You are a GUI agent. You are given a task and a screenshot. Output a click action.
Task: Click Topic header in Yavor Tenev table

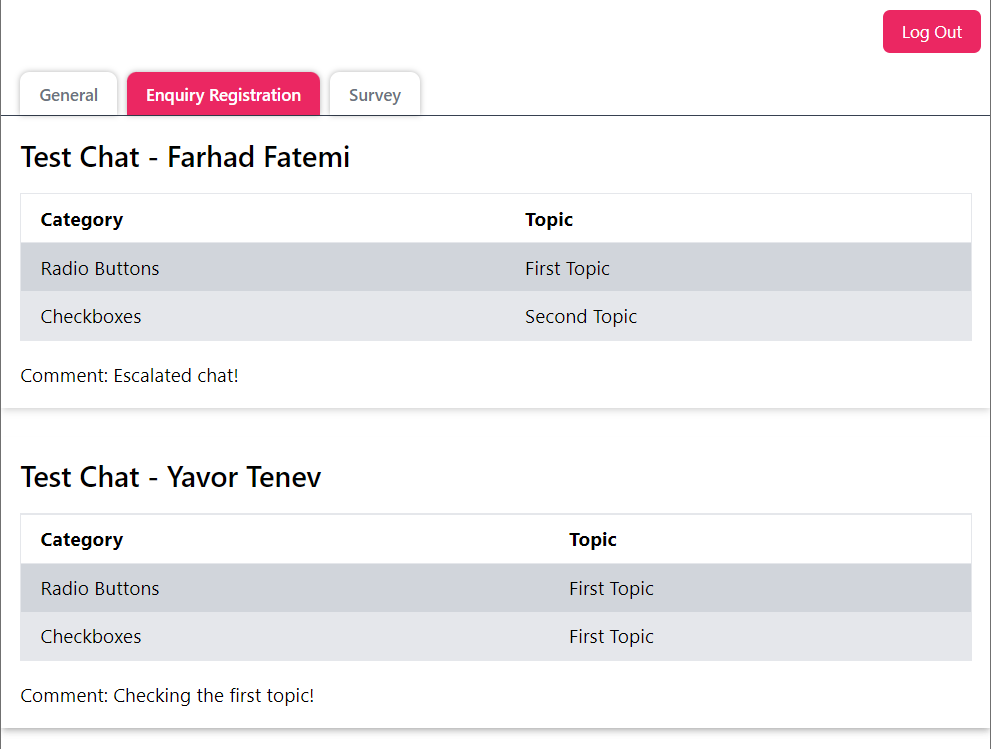point(593,539)
